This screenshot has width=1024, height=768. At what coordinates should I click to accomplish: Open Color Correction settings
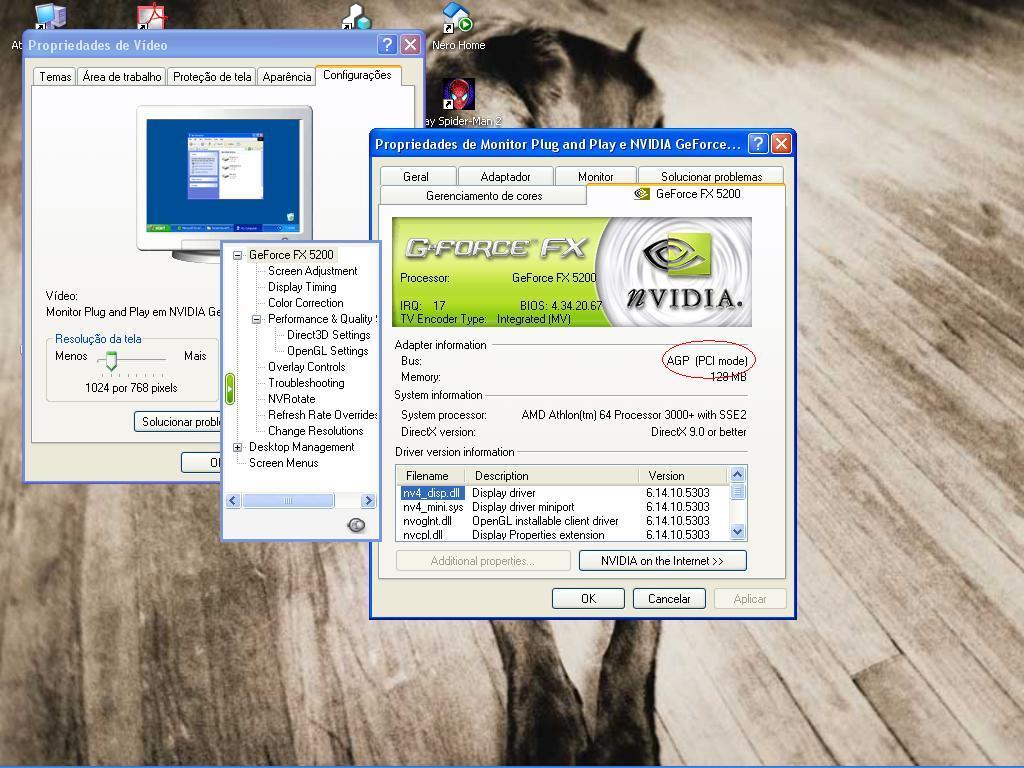[306, 303]
